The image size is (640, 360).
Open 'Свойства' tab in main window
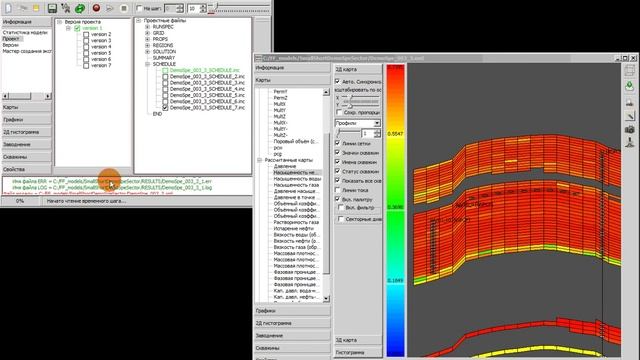pos(27,169)
